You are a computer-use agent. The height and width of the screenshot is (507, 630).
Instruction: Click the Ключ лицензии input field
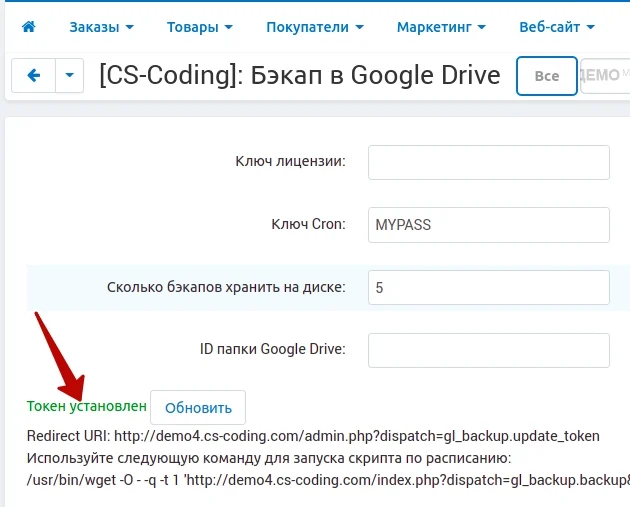click(489, 162)
